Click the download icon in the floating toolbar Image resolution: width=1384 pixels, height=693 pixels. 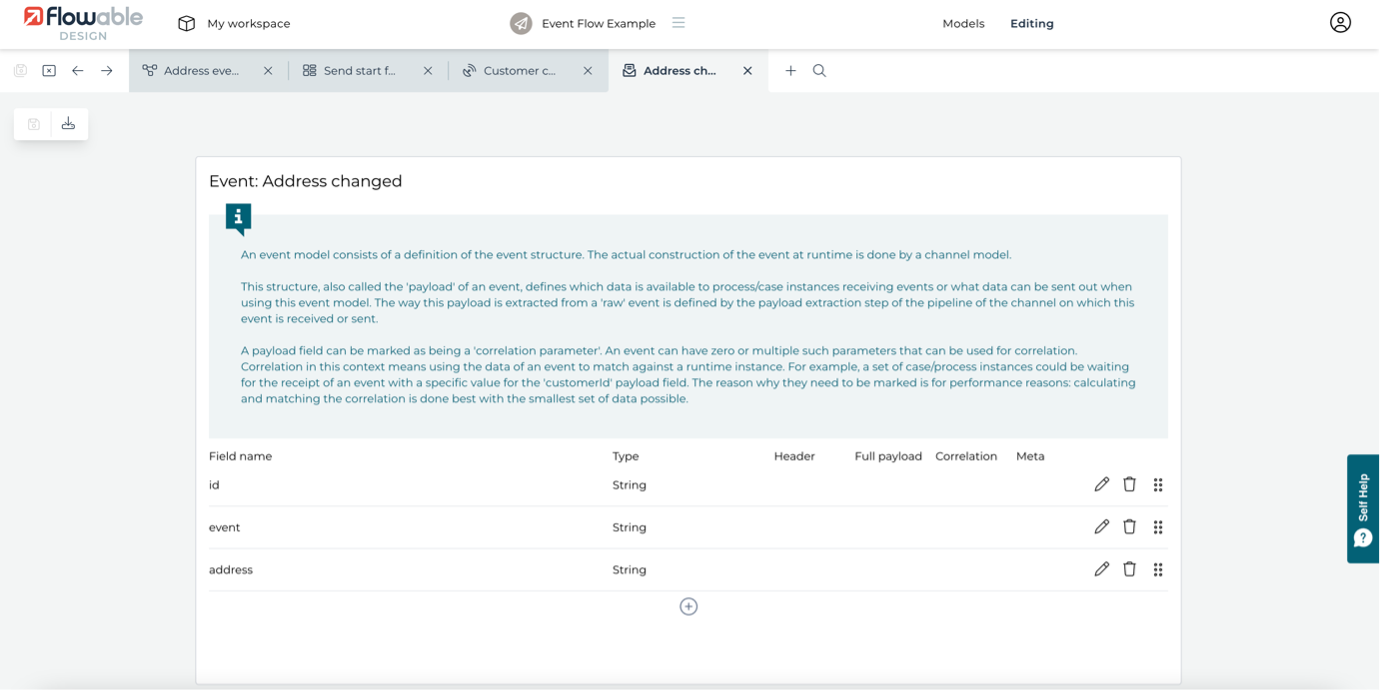68,124
